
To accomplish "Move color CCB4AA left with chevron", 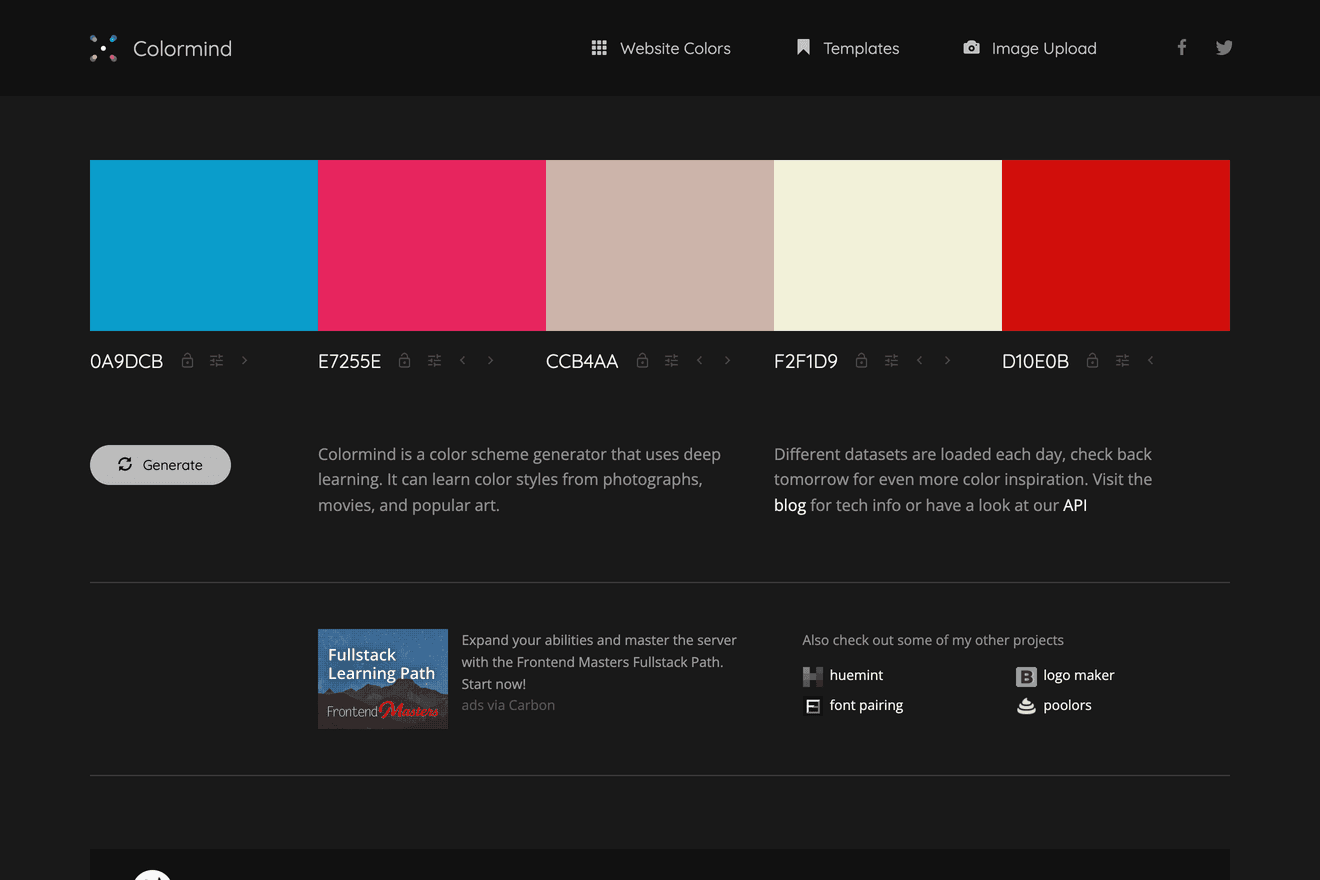I will click(x=699, y=360).
